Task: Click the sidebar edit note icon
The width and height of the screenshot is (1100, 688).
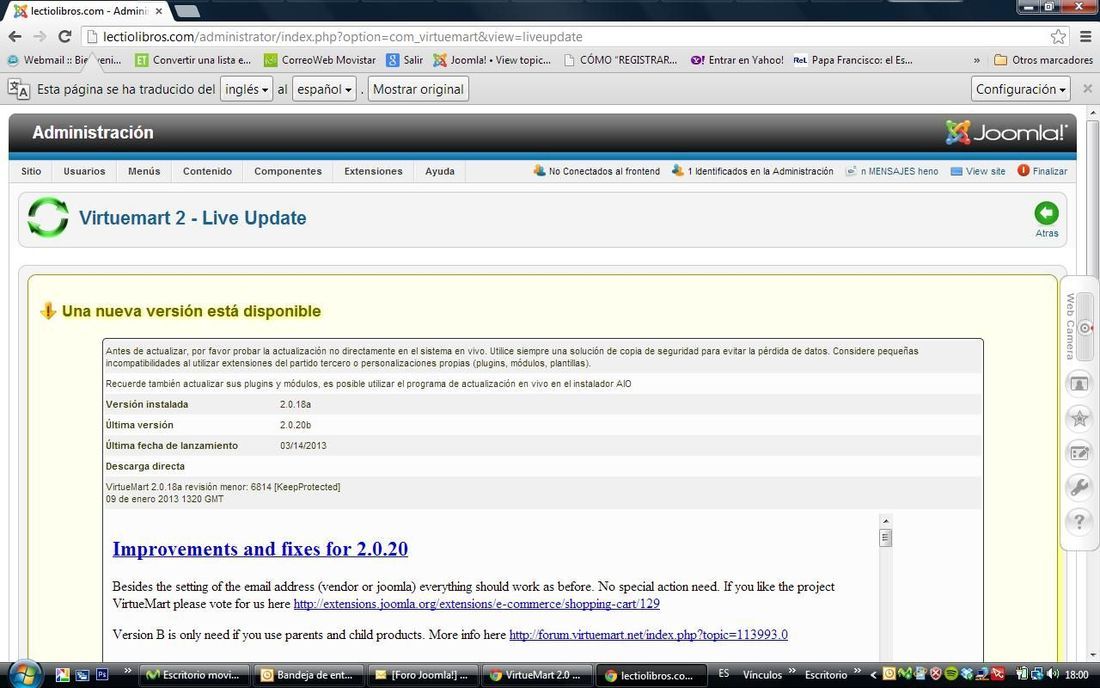Action: 1079,452
